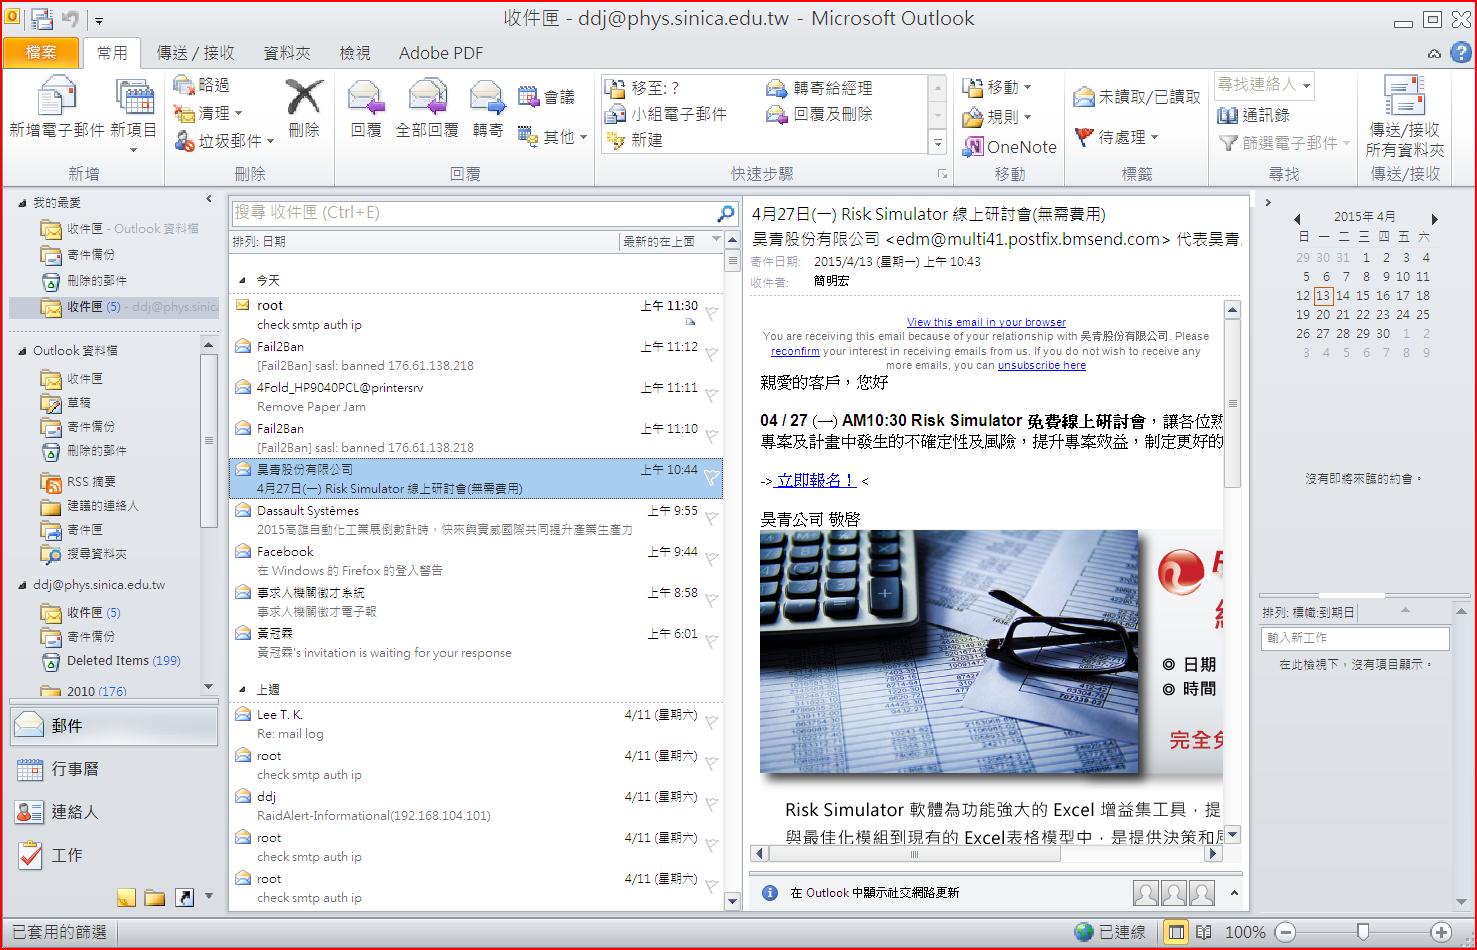Collapse the 今天 message group
This screenshot has height=950, width=1477.
pos(242,281)
